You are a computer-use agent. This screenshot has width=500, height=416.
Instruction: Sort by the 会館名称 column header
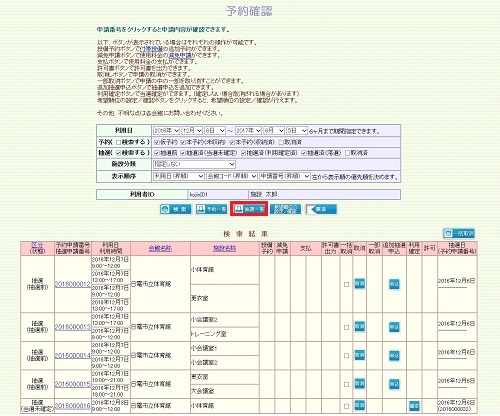pos(160,248)
